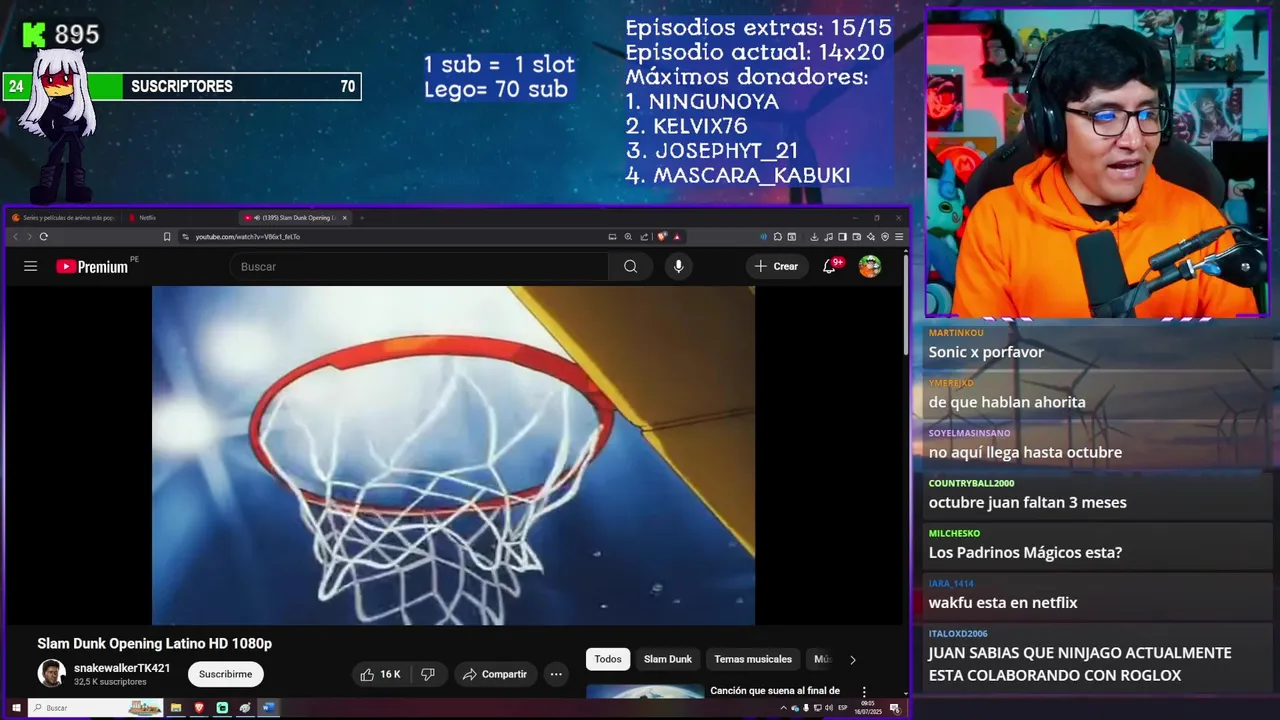Click the YouTube Buscar search field
This screenshot has height=720, width=1280.
click(419, 266)
